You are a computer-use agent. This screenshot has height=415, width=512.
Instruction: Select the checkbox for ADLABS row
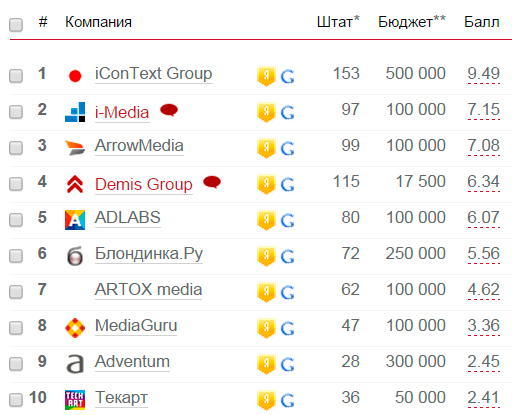[x=16, y=220]
